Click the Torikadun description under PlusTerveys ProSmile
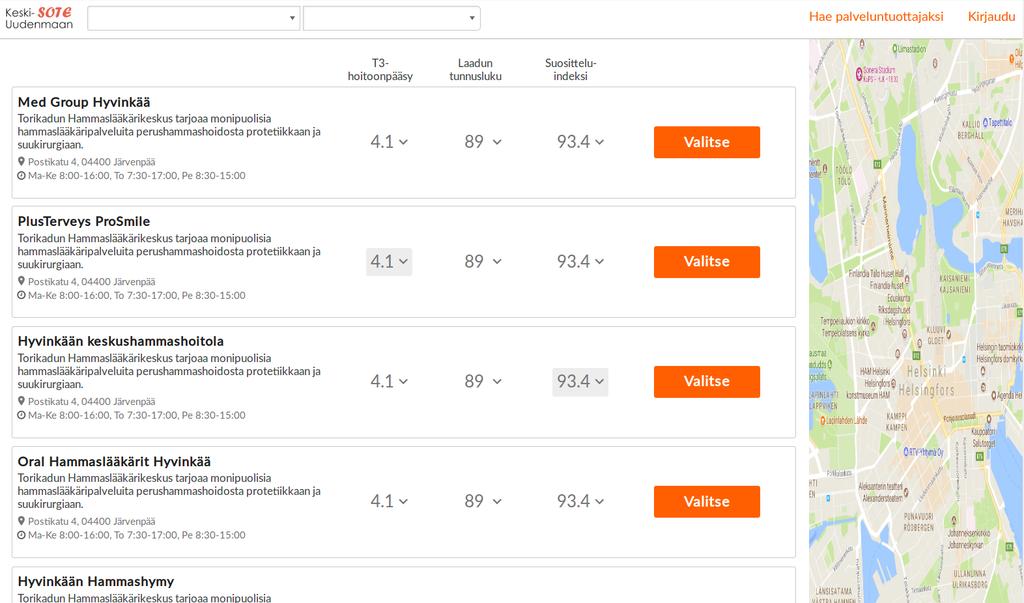 point(169,252)
